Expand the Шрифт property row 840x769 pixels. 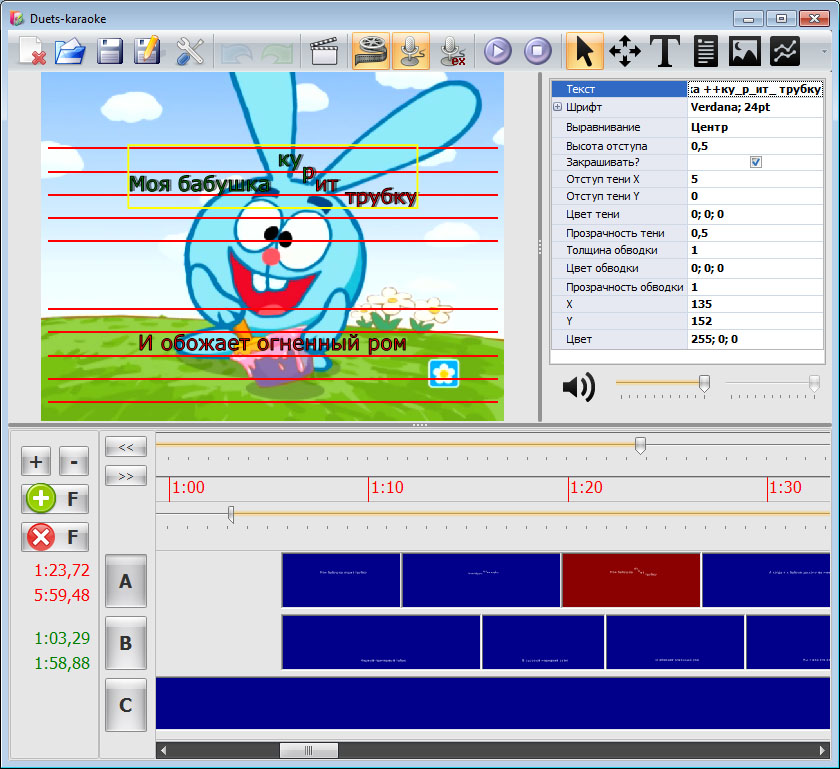[x=557, y=108]
